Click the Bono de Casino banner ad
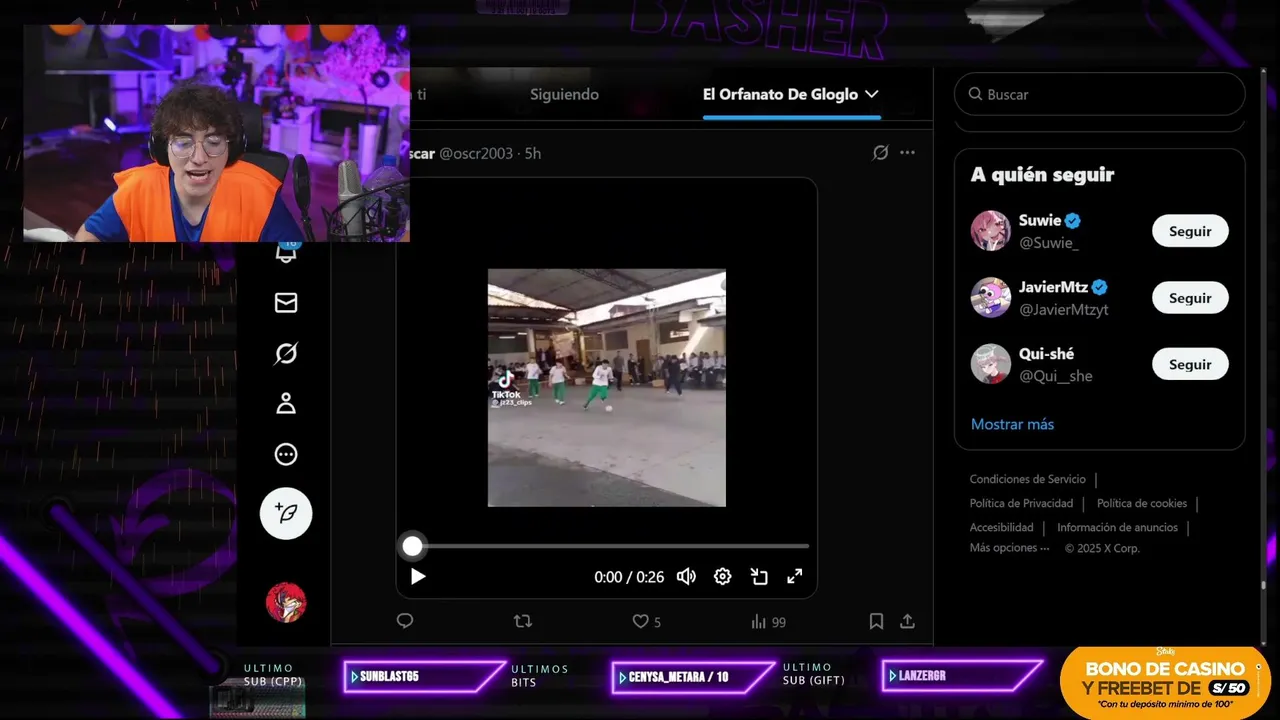The image size is (1280, 720). click(x=1165, y=682)
